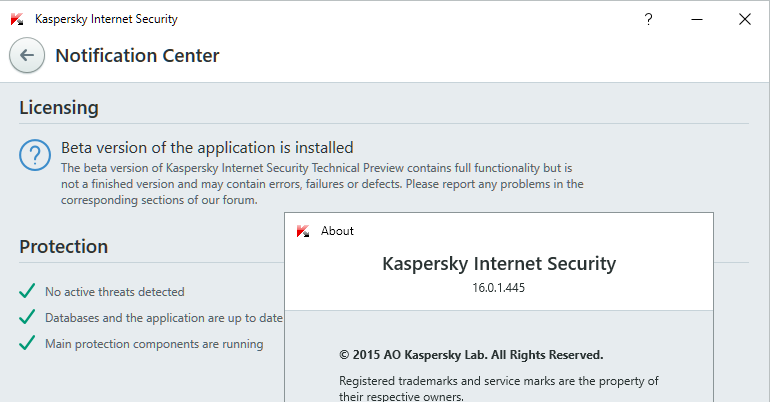
Task: Click 'No active threats detected' text
Action: (x=115, y=292)
